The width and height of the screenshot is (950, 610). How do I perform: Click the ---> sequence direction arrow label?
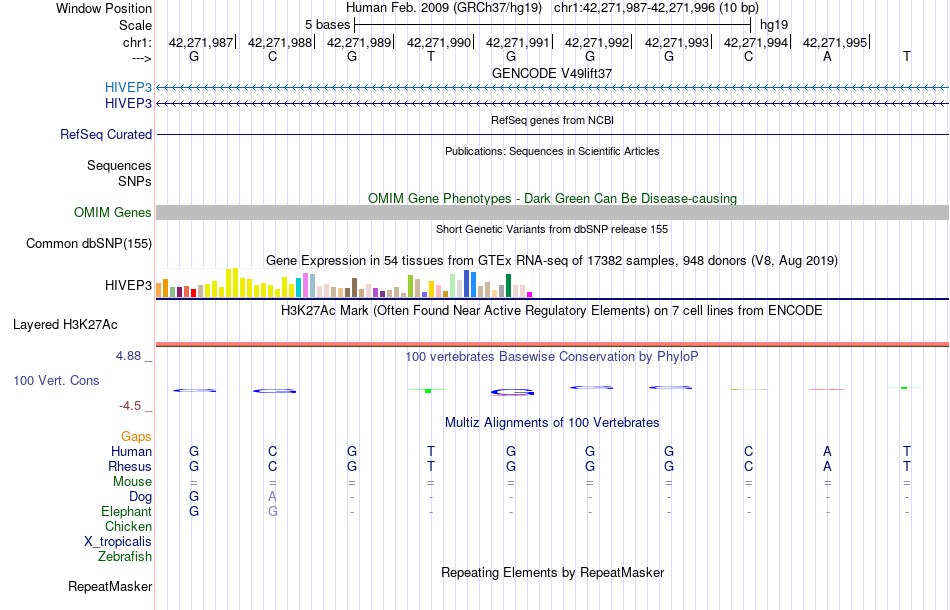[x=141, y=58]
